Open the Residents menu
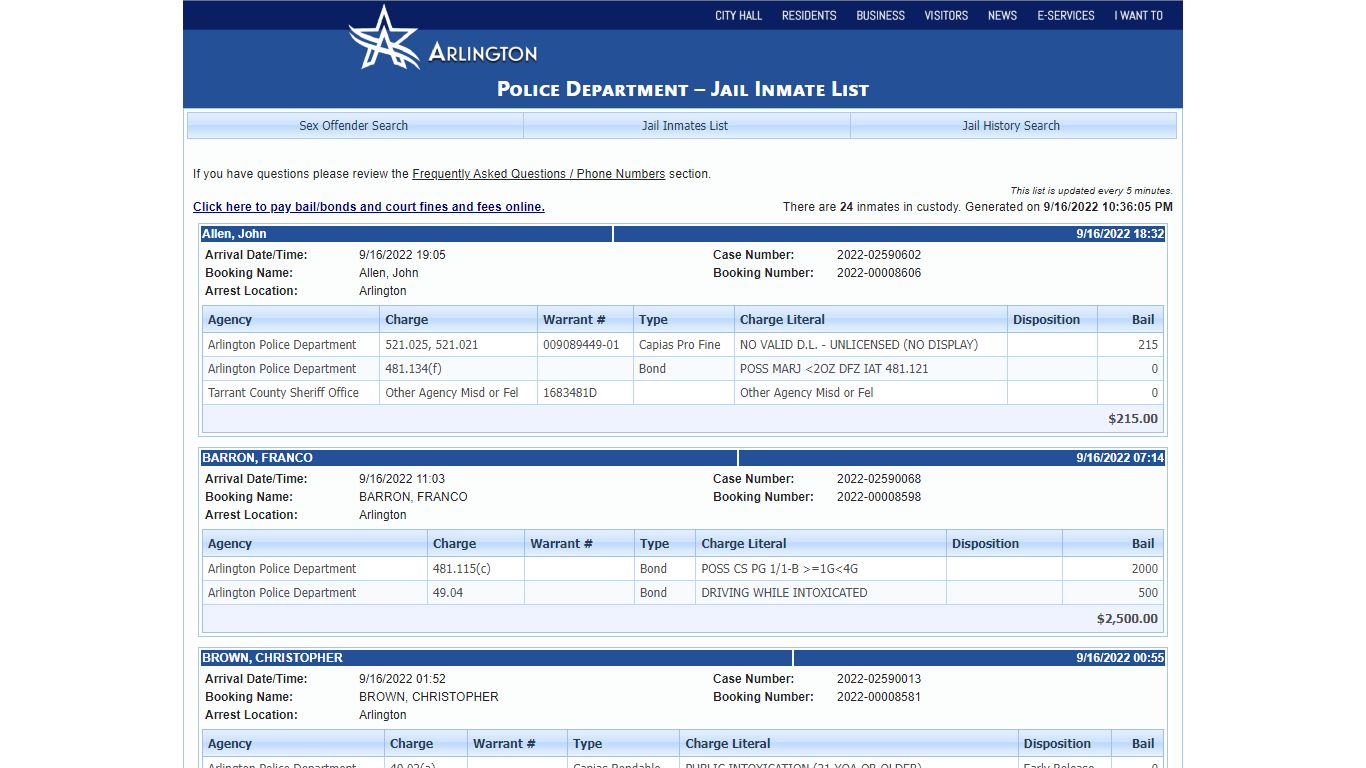Viewport: 1366px width, 768px height. coord(809,15)
